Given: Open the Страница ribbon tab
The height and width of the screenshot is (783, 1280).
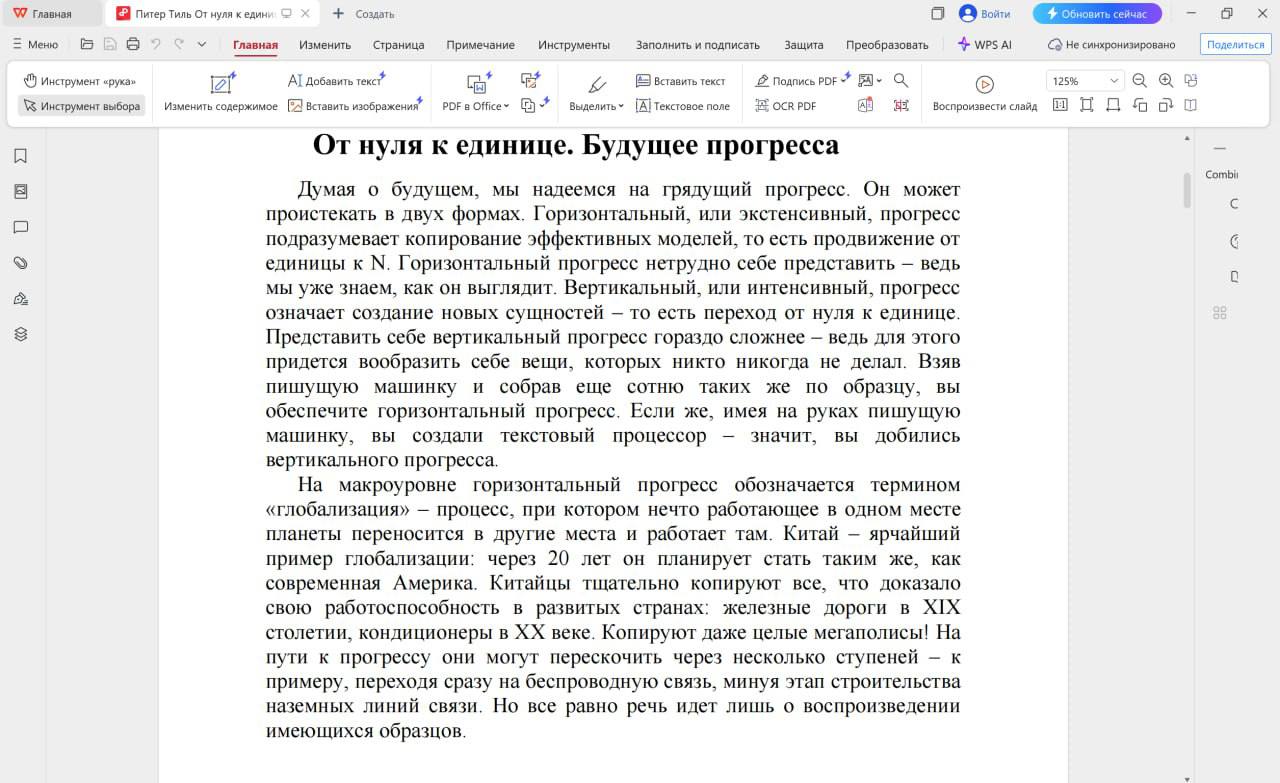Looking at the screenshot, I should [x=399, y=44].
